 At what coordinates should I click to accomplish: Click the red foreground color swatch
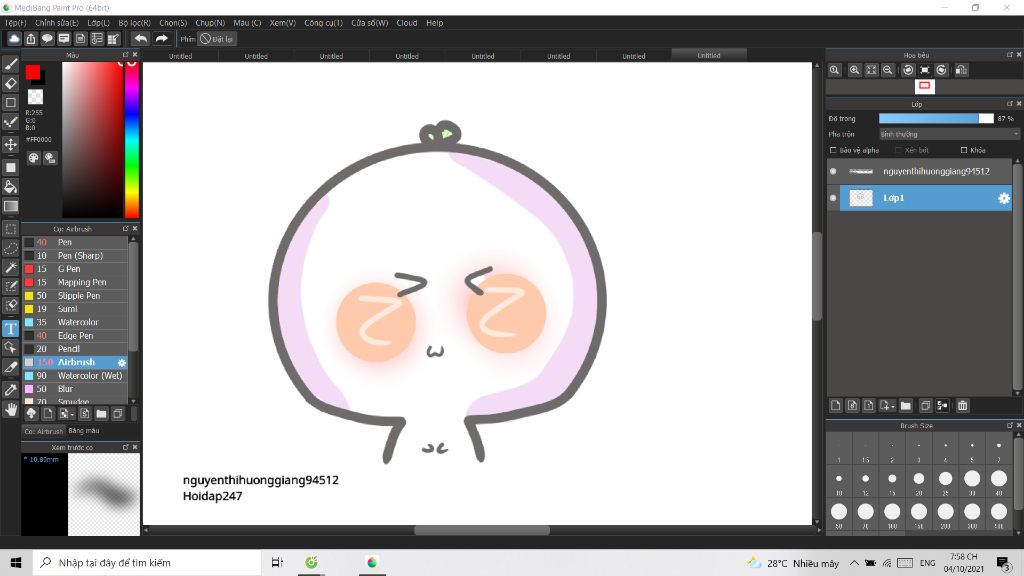[x=33, y=72]
